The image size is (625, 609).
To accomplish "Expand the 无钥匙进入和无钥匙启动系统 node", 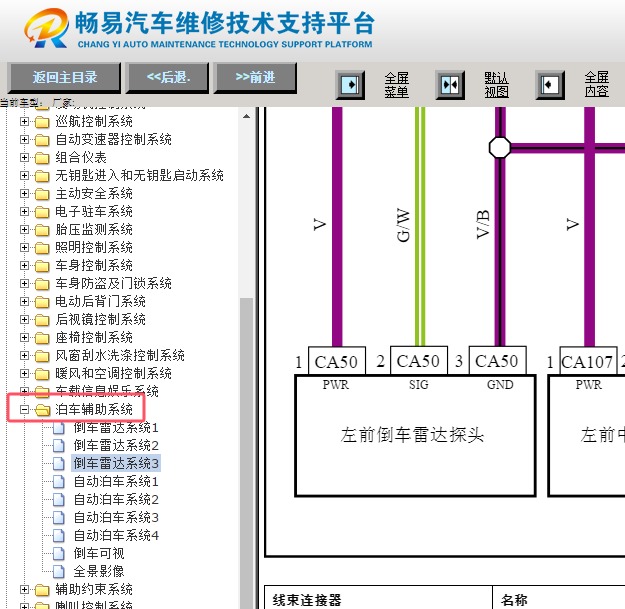I will (x=24, y=175).
